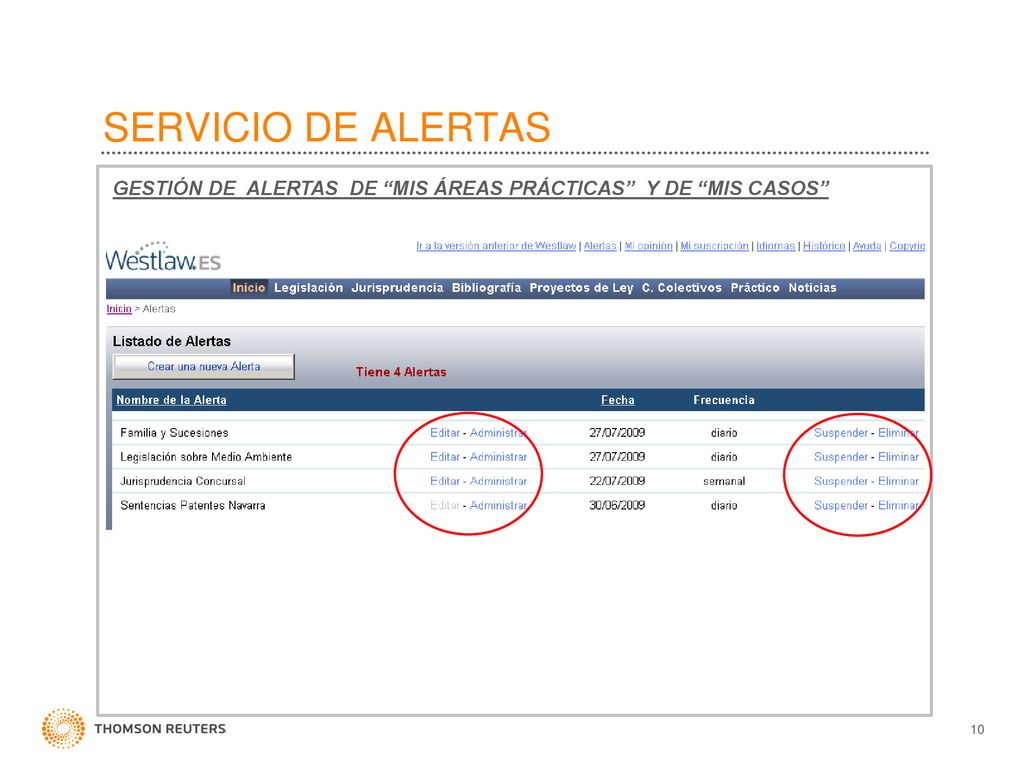Click Editar for Familia y Sucesiones
Screen dimensions: 1024x768
click(x=445, y=433)
